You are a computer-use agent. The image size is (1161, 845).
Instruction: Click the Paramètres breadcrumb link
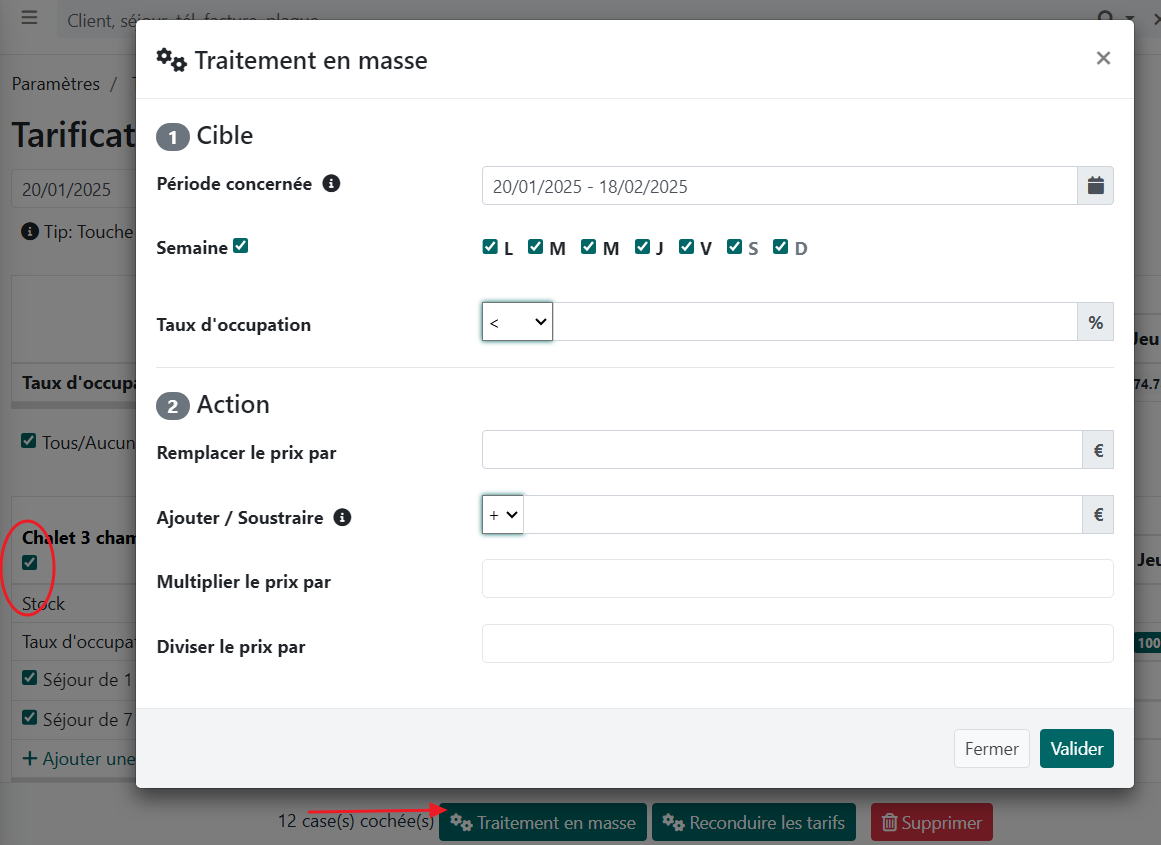pyautogui.click(x=56, y=84)
